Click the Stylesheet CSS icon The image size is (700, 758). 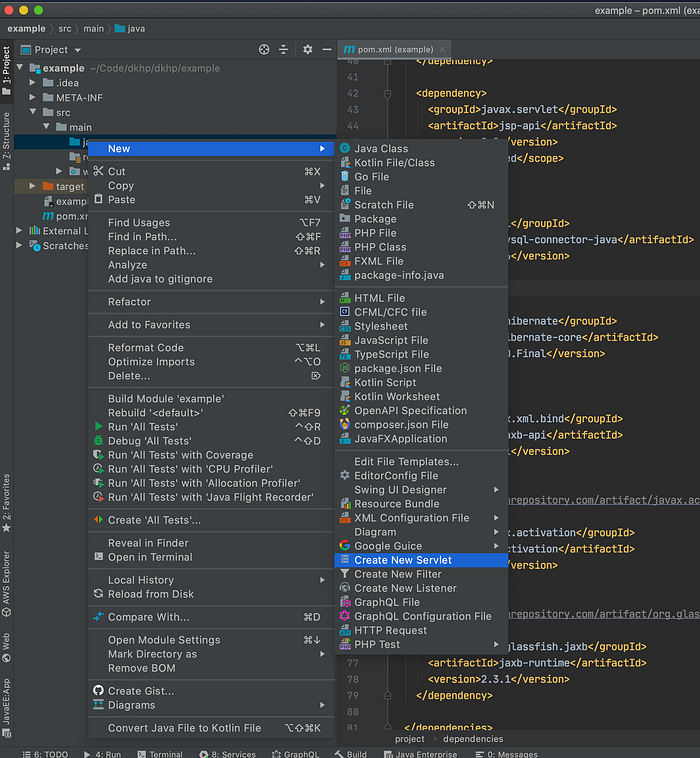[x=345, y=326]
